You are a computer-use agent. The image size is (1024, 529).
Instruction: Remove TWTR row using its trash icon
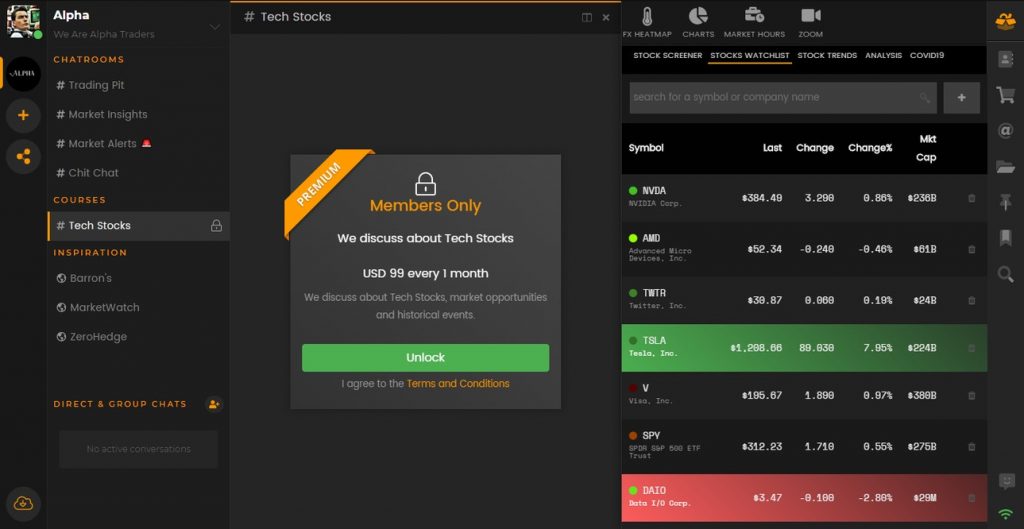click(971, 300)
